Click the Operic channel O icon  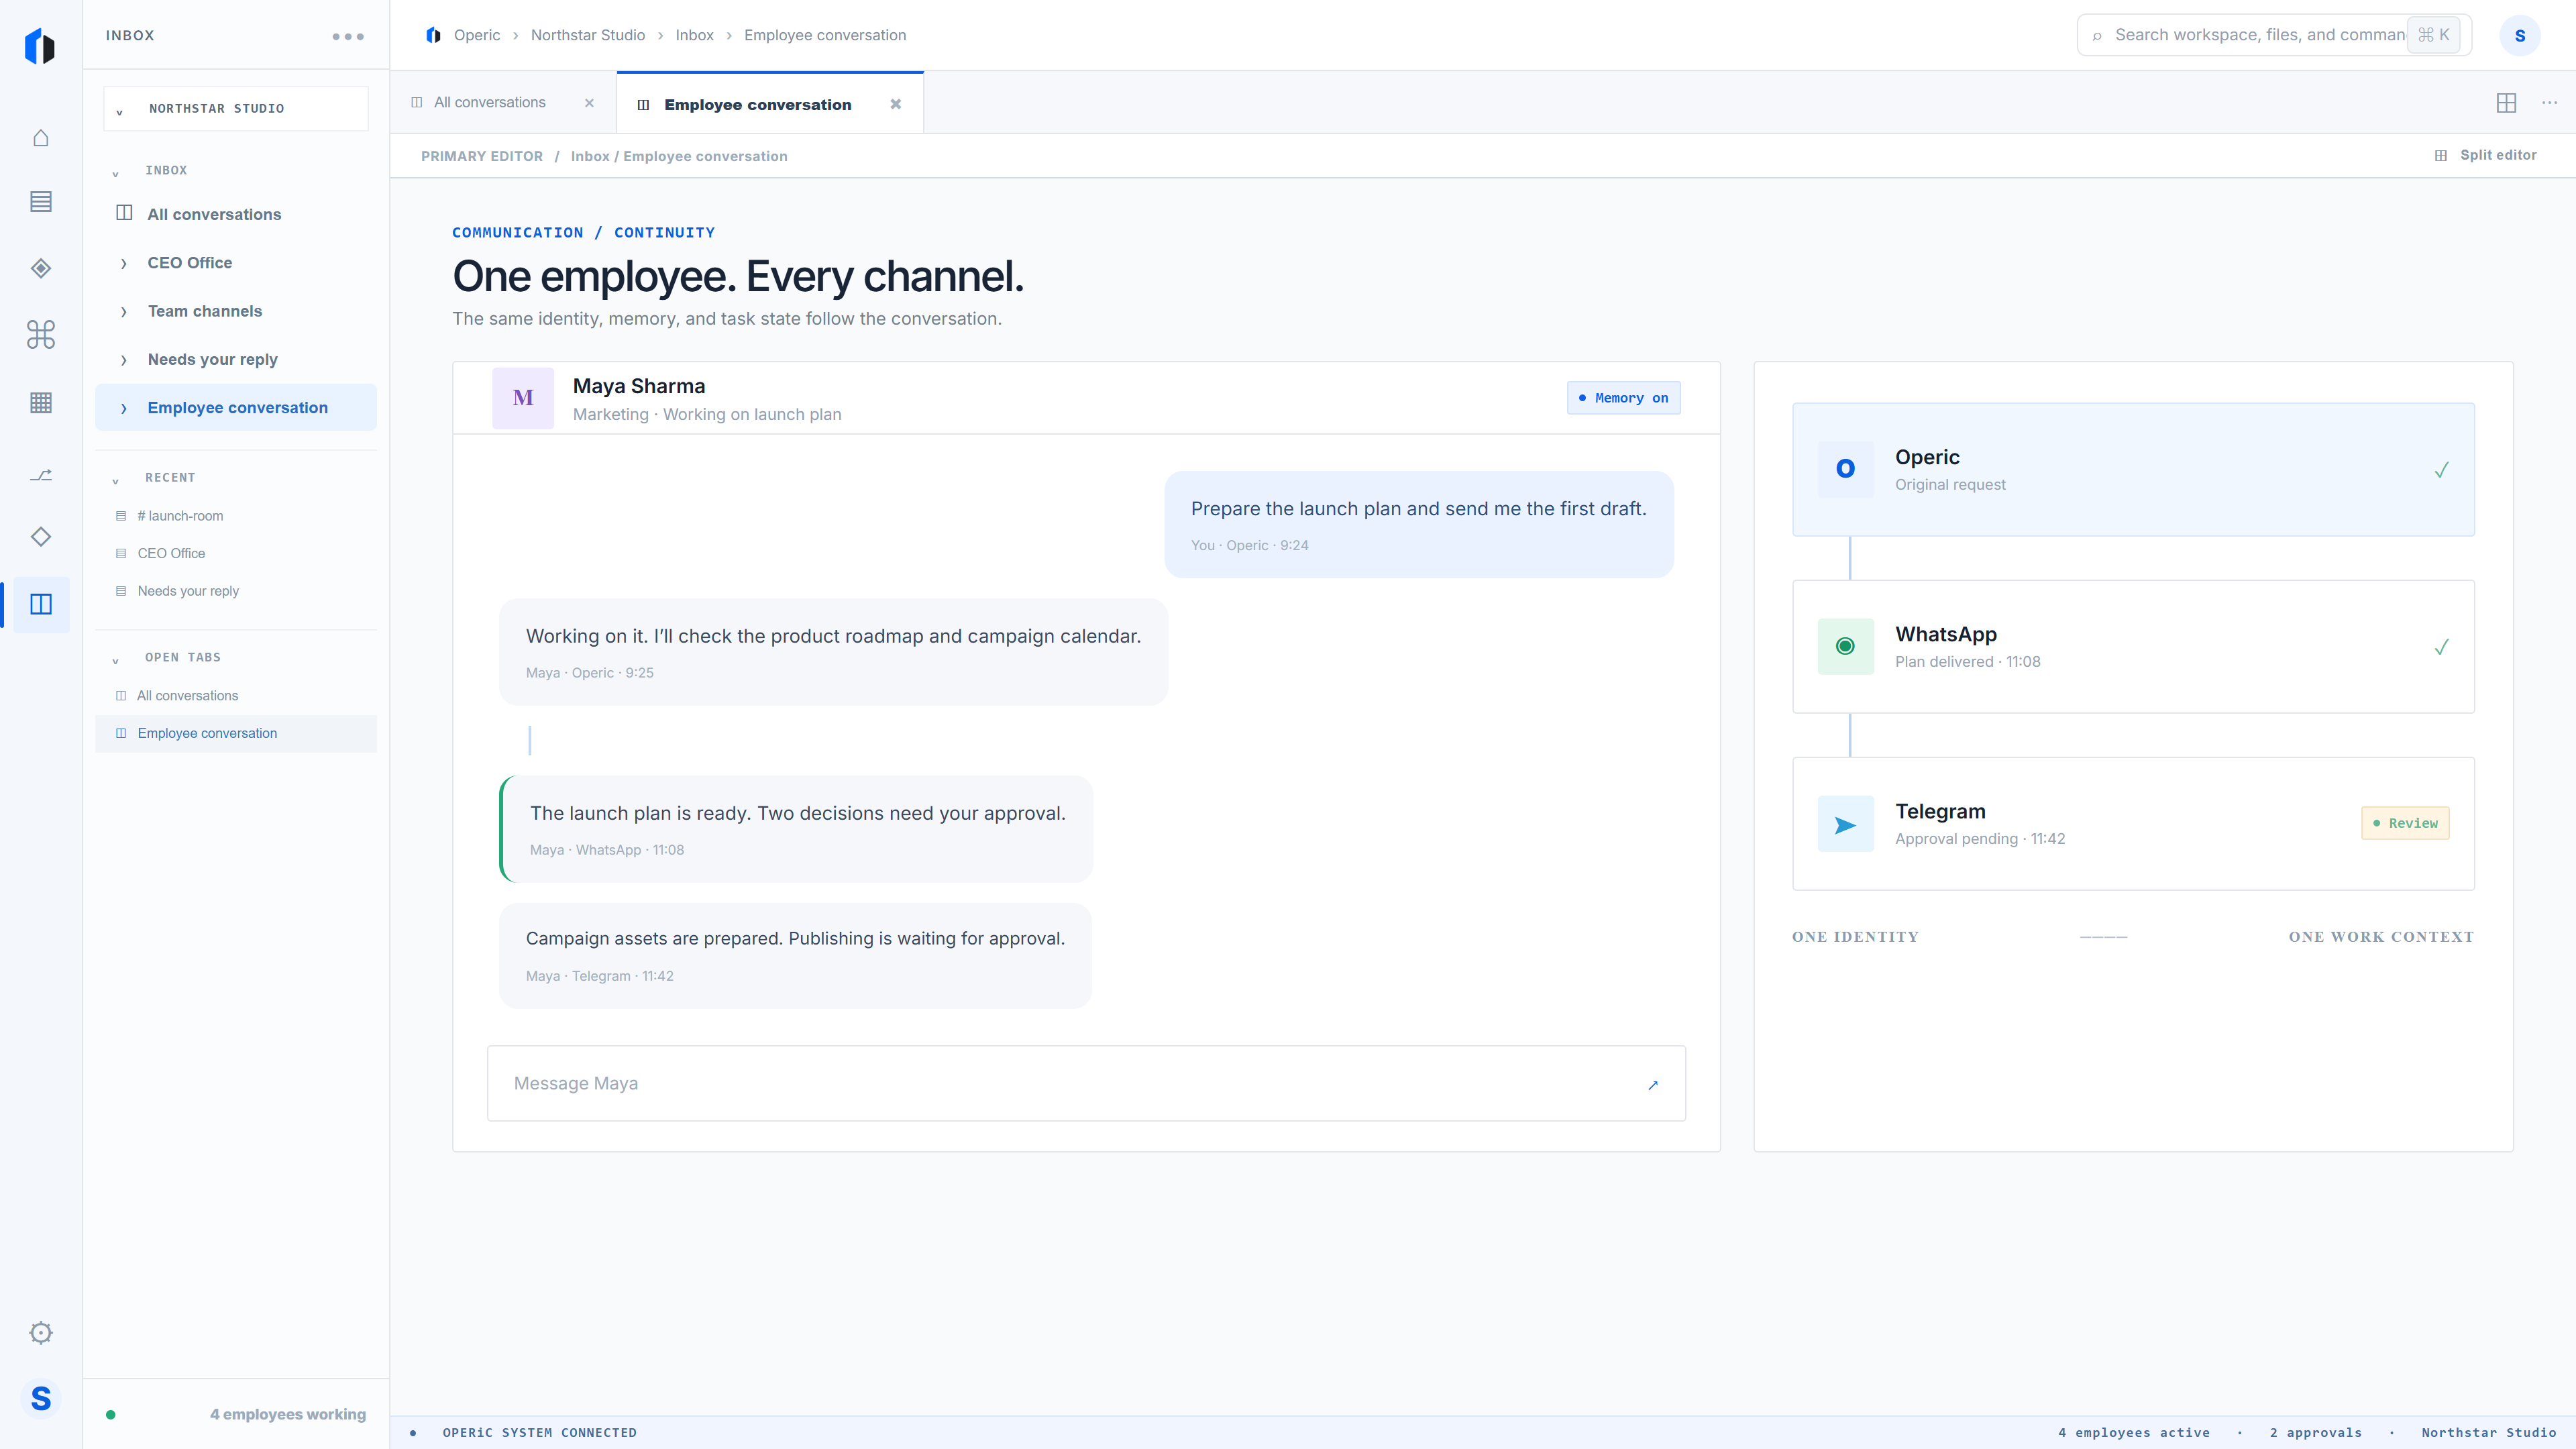pos(1845,469)
